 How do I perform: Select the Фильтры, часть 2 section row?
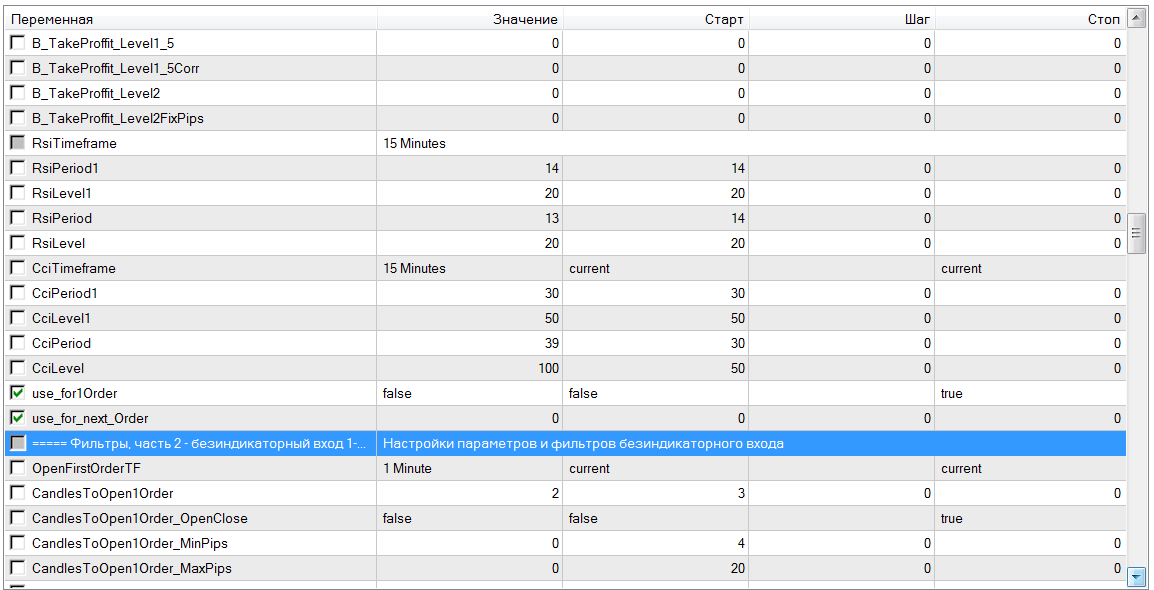565,444
